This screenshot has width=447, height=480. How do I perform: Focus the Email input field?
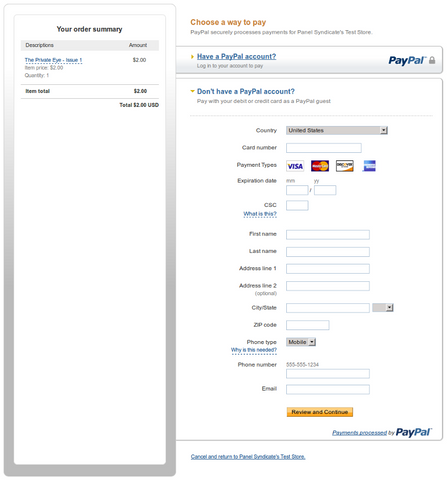tap(328, 389)
